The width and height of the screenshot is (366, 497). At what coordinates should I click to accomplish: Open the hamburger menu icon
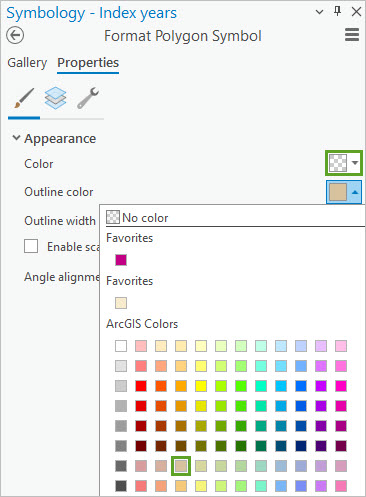point(352,35)
